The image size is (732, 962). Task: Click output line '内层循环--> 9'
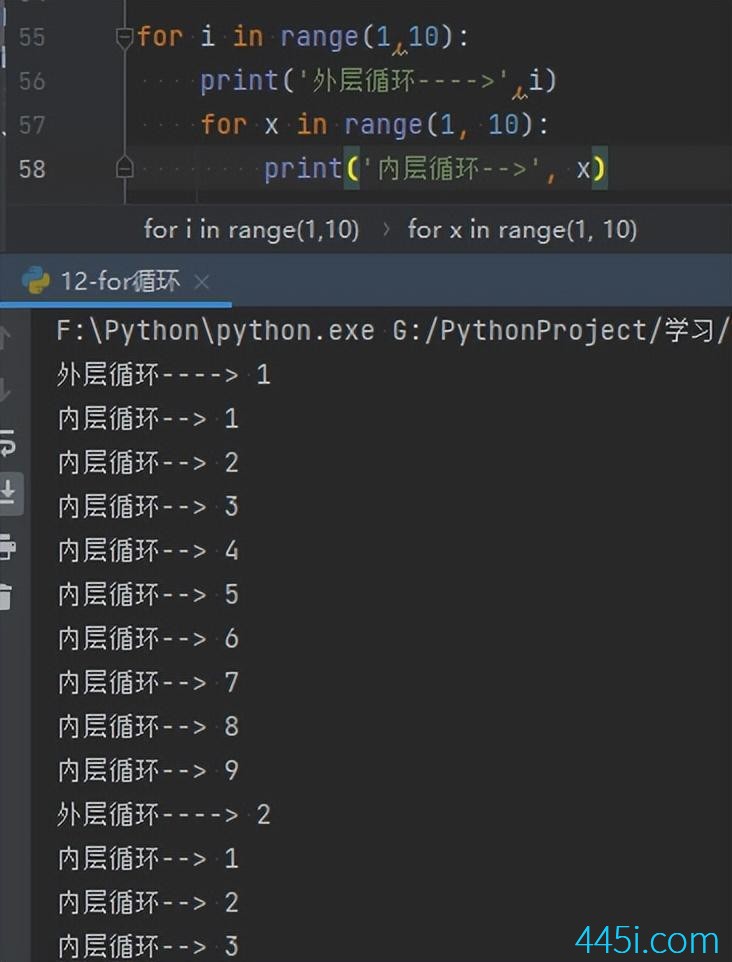148,771
